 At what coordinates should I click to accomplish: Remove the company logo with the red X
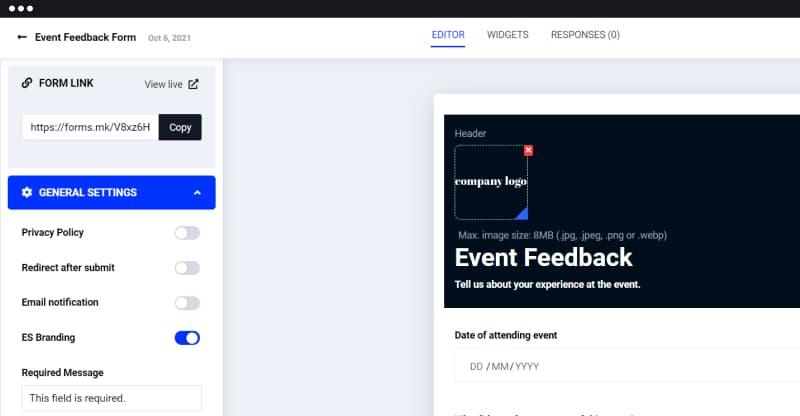coord(529,150)
